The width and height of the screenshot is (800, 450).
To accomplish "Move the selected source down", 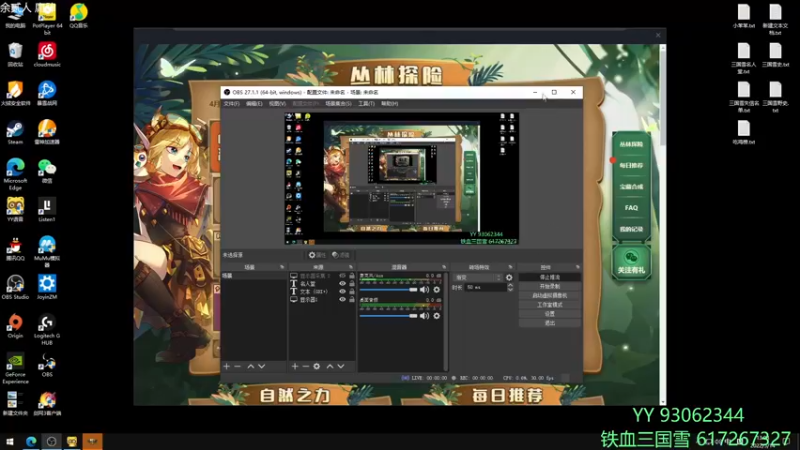I will 341,366.
